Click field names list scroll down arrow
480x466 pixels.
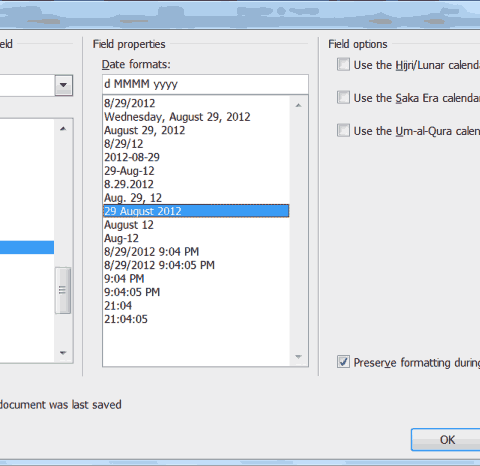(63, 353)
